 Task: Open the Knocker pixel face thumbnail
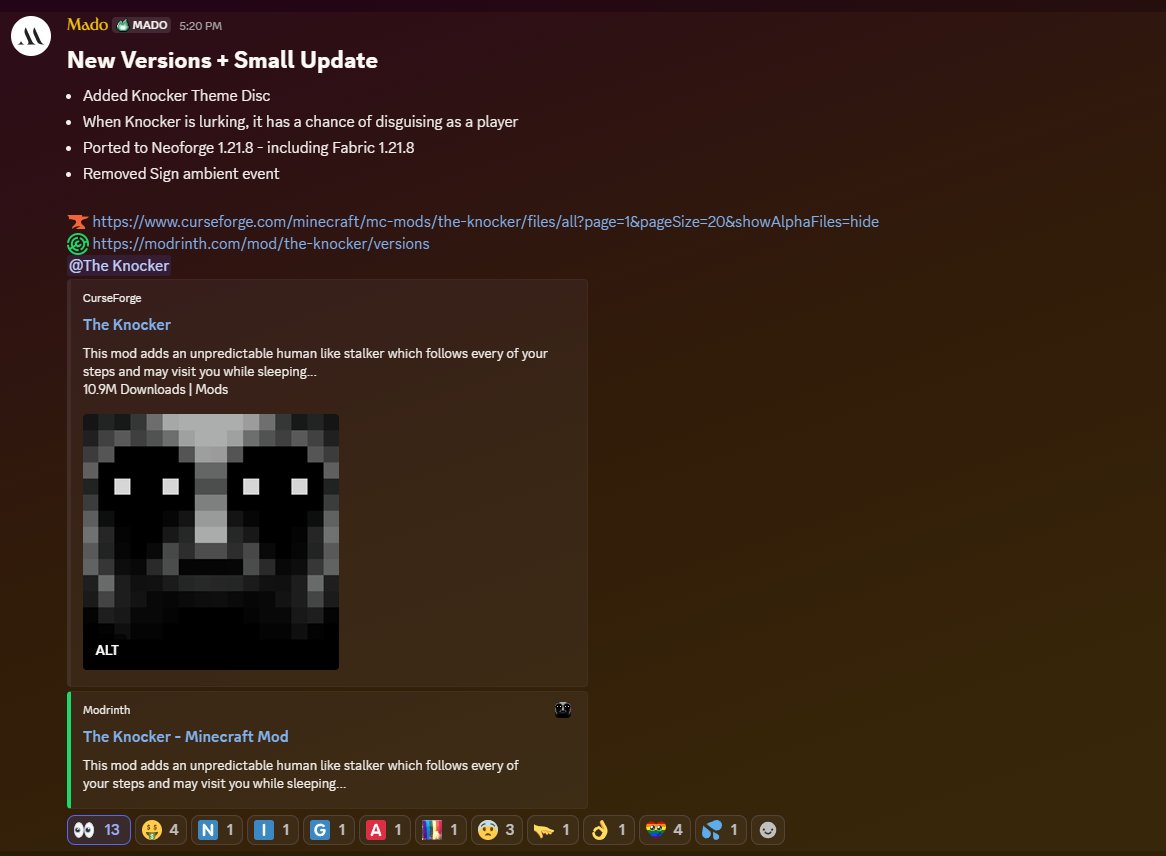click(x=210, y=541)
